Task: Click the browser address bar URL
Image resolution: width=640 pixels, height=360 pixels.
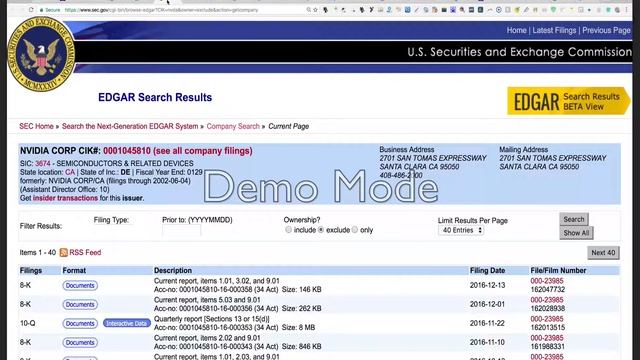Action: [x=161, y=10]
